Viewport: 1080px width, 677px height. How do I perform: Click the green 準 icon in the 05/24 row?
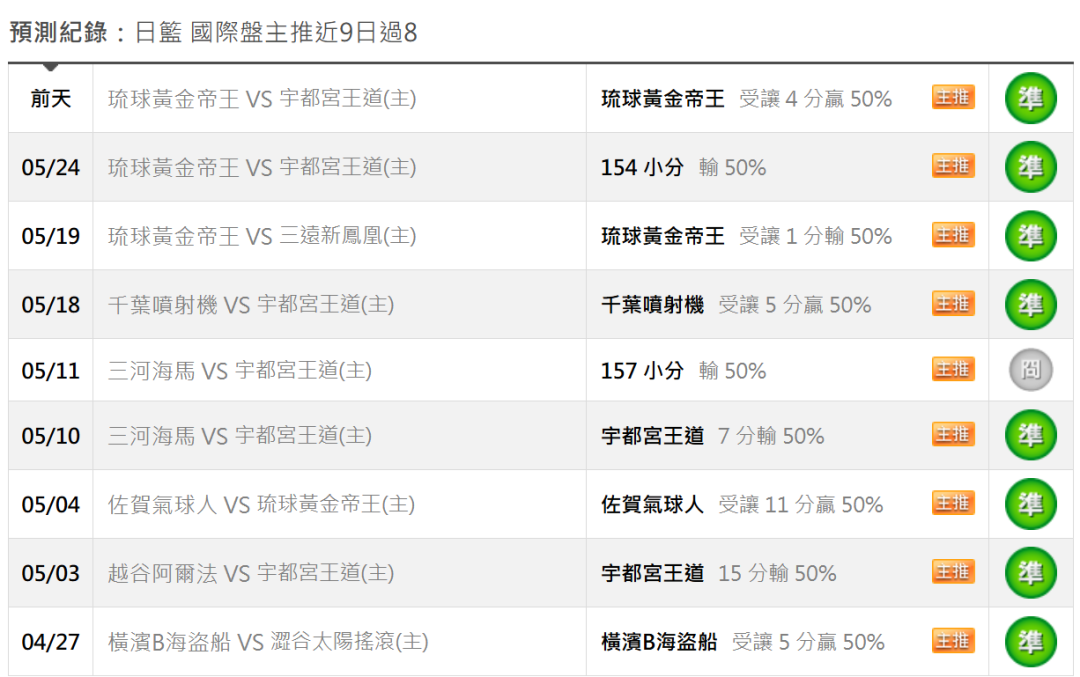click(1030, 167)
